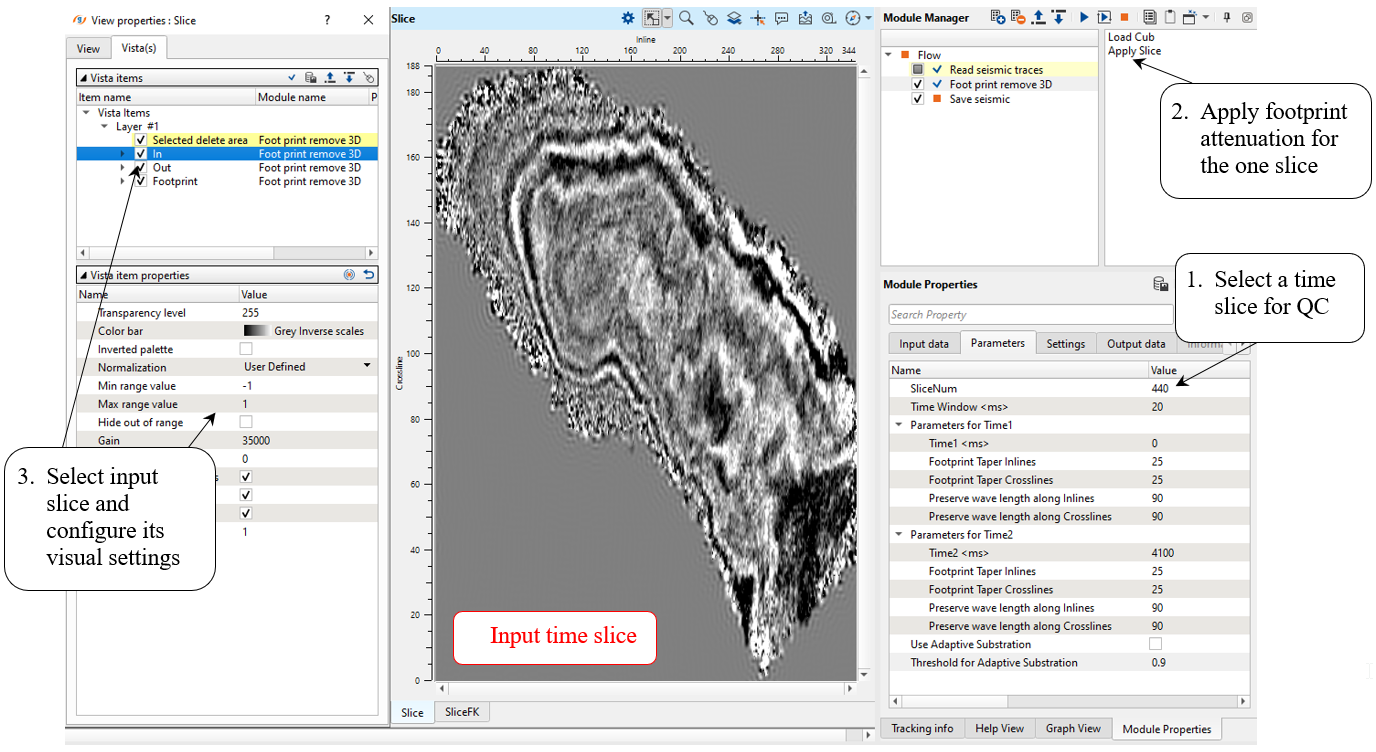Screen dimensions: 1376x752
Task: Click Apply Slice action
Action: (1134, 51)
